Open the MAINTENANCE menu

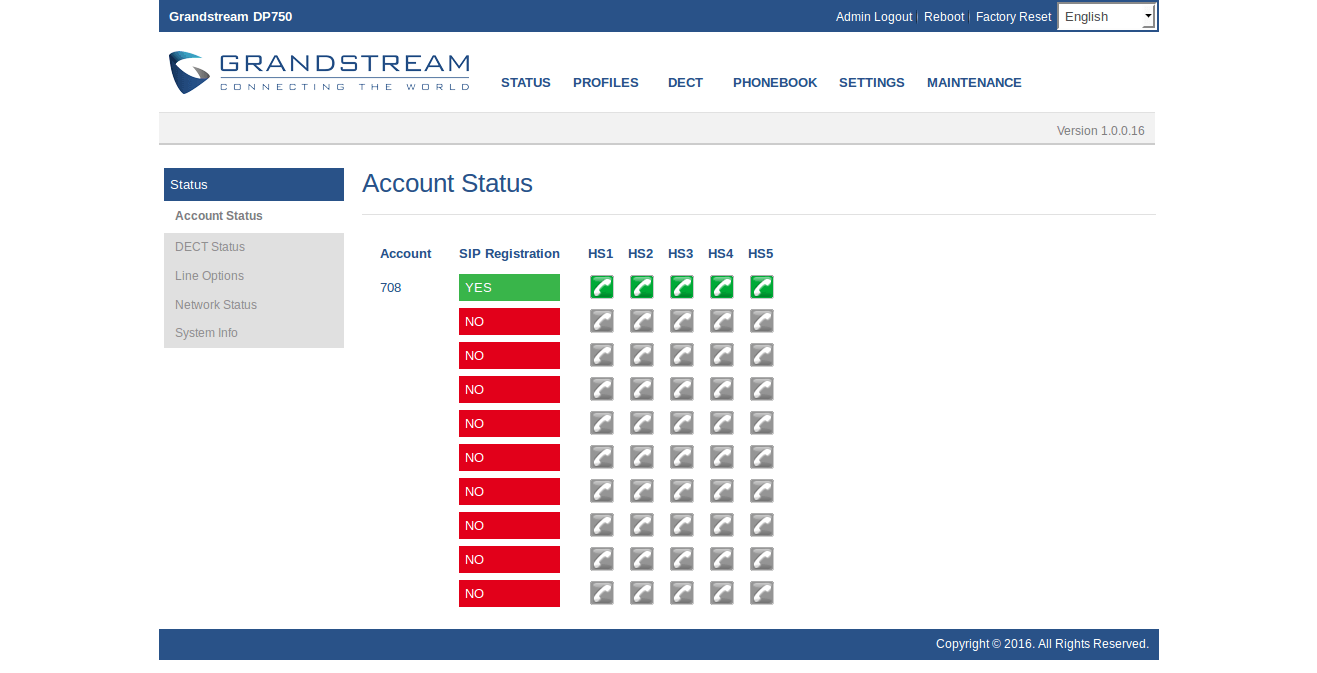point(973,83)
